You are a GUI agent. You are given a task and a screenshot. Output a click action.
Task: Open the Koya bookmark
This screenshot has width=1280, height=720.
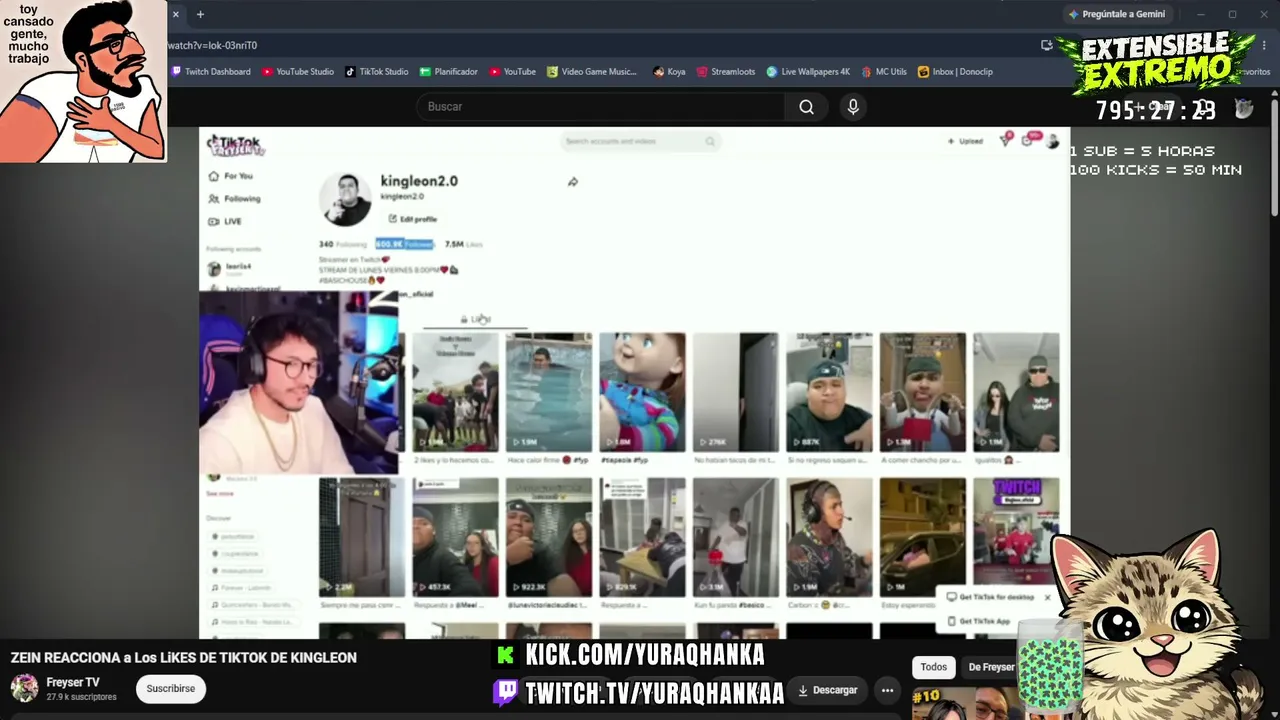pyautogui.click(x=669, y=72)
